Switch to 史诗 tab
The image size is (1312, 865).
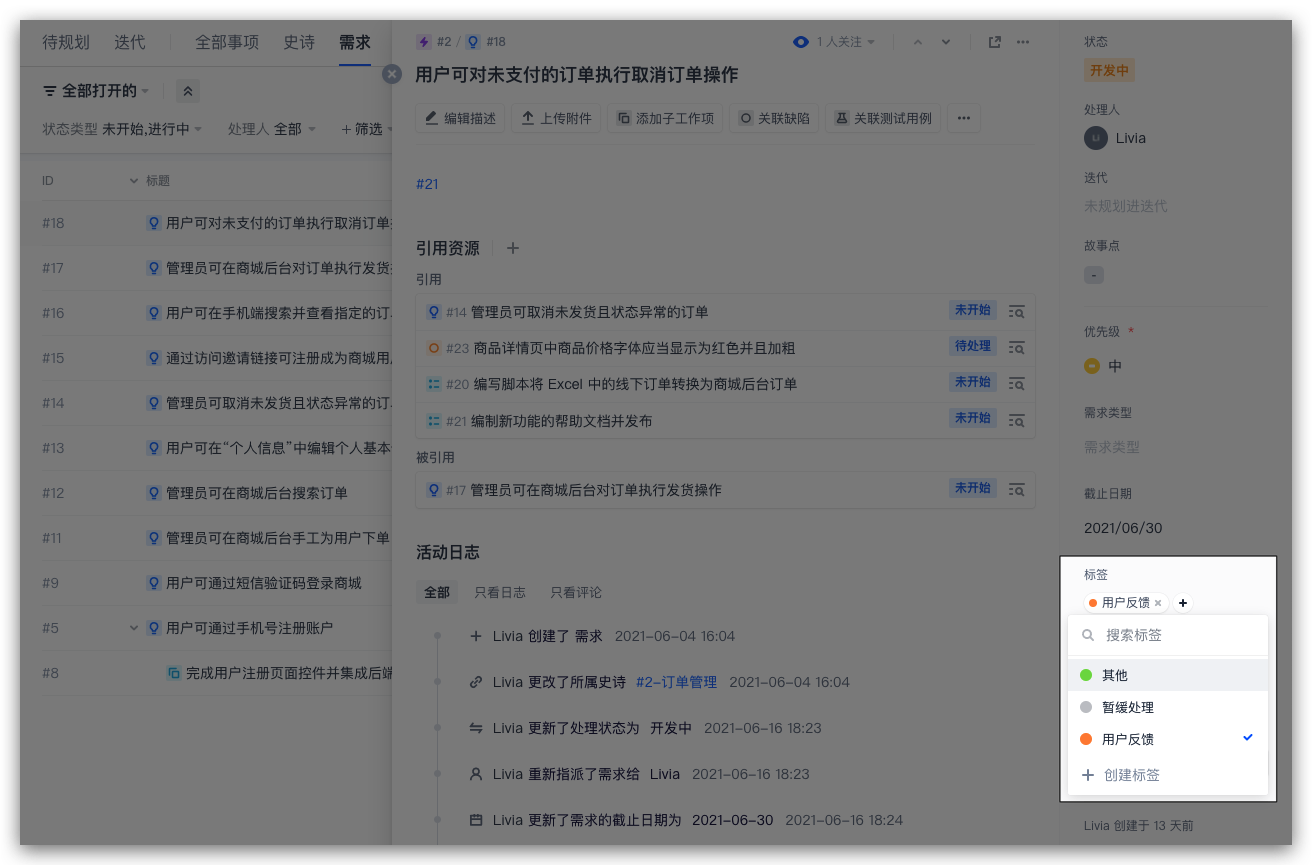(299, 42)
